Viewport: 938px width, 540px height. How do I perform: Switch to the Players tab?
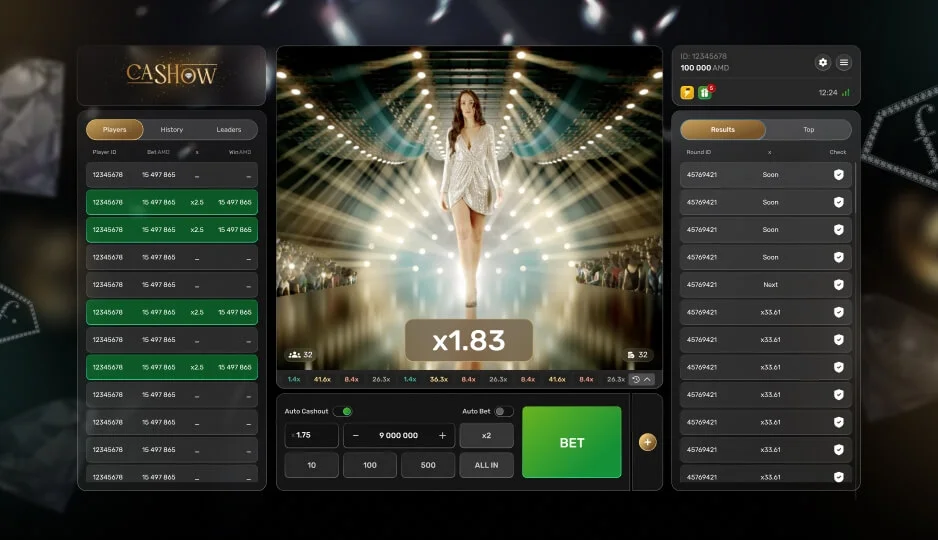114,129
